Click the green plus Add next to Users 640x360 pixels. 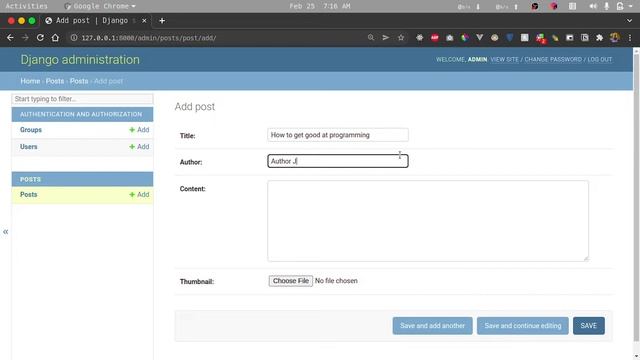(x=139, y=147)
